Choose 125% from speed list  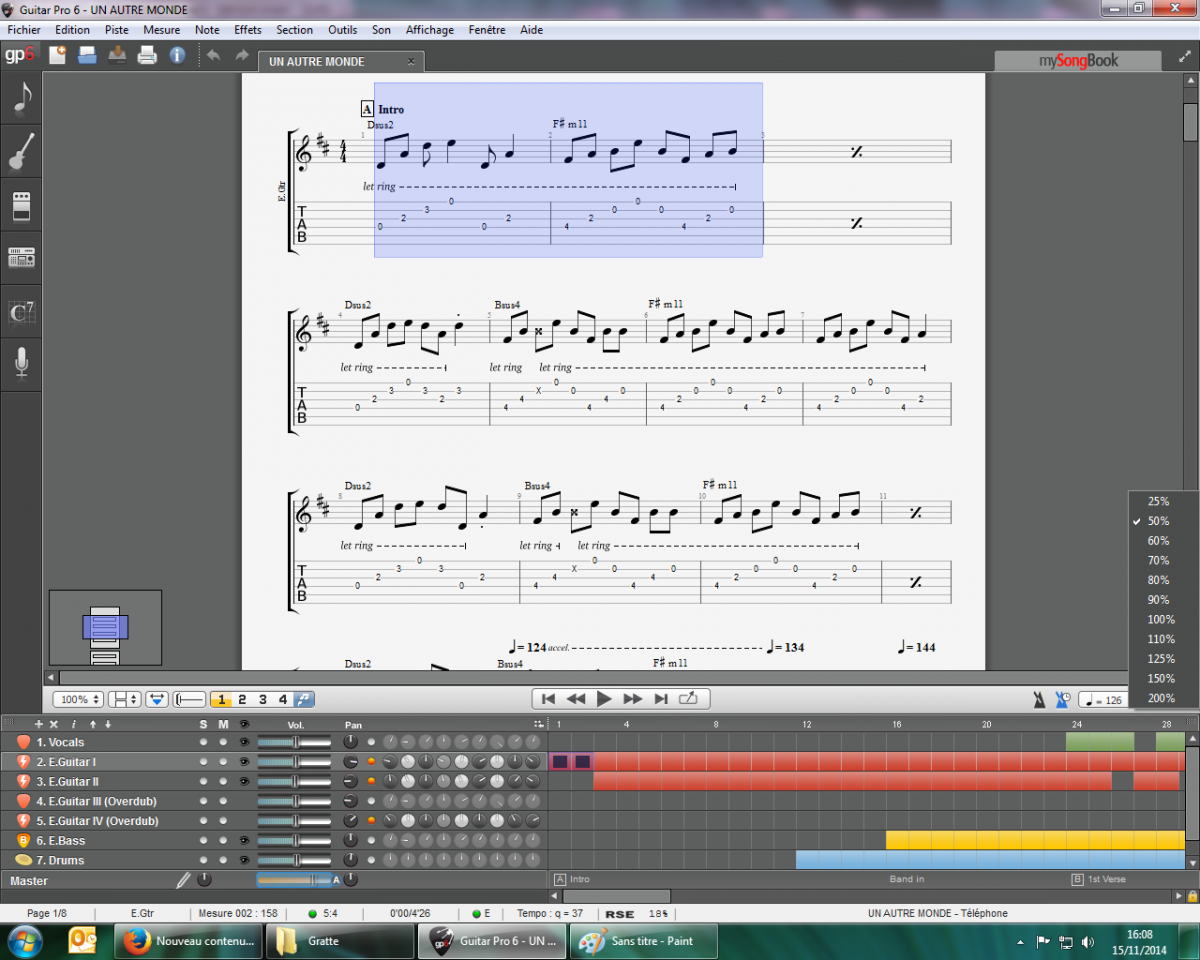1160,659
